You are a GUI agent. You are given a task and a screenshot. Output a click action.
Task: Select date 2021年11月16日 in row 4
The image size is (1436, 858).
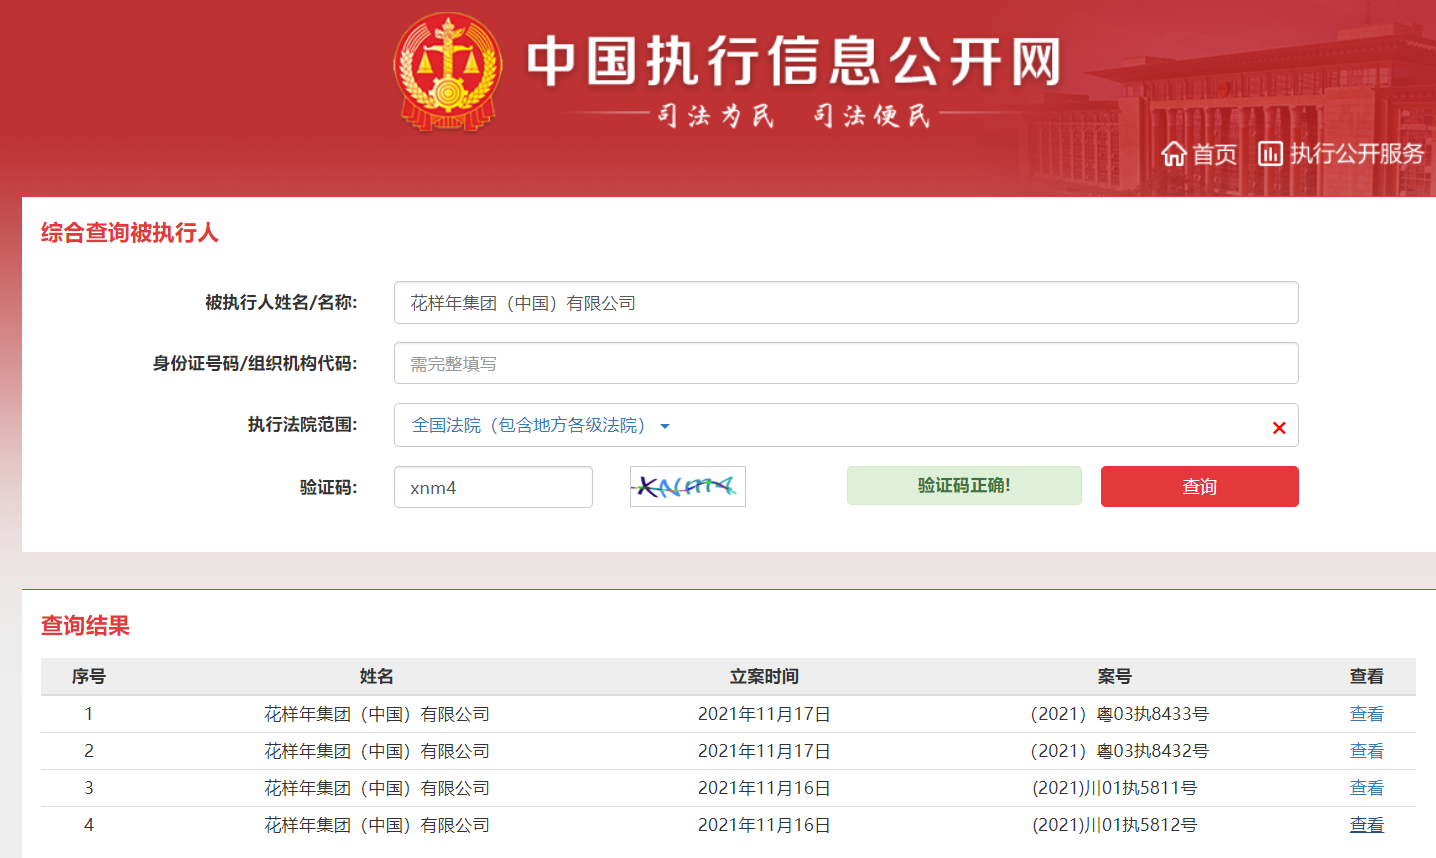pos(764,825)
